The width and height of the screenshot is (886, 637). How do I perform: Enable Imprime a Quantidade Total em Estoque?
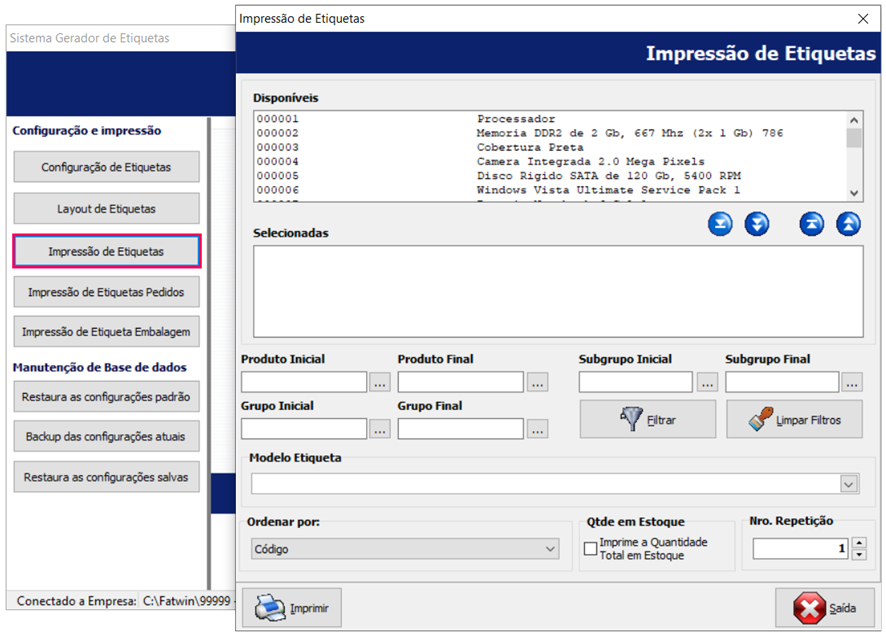pos(591,549)
